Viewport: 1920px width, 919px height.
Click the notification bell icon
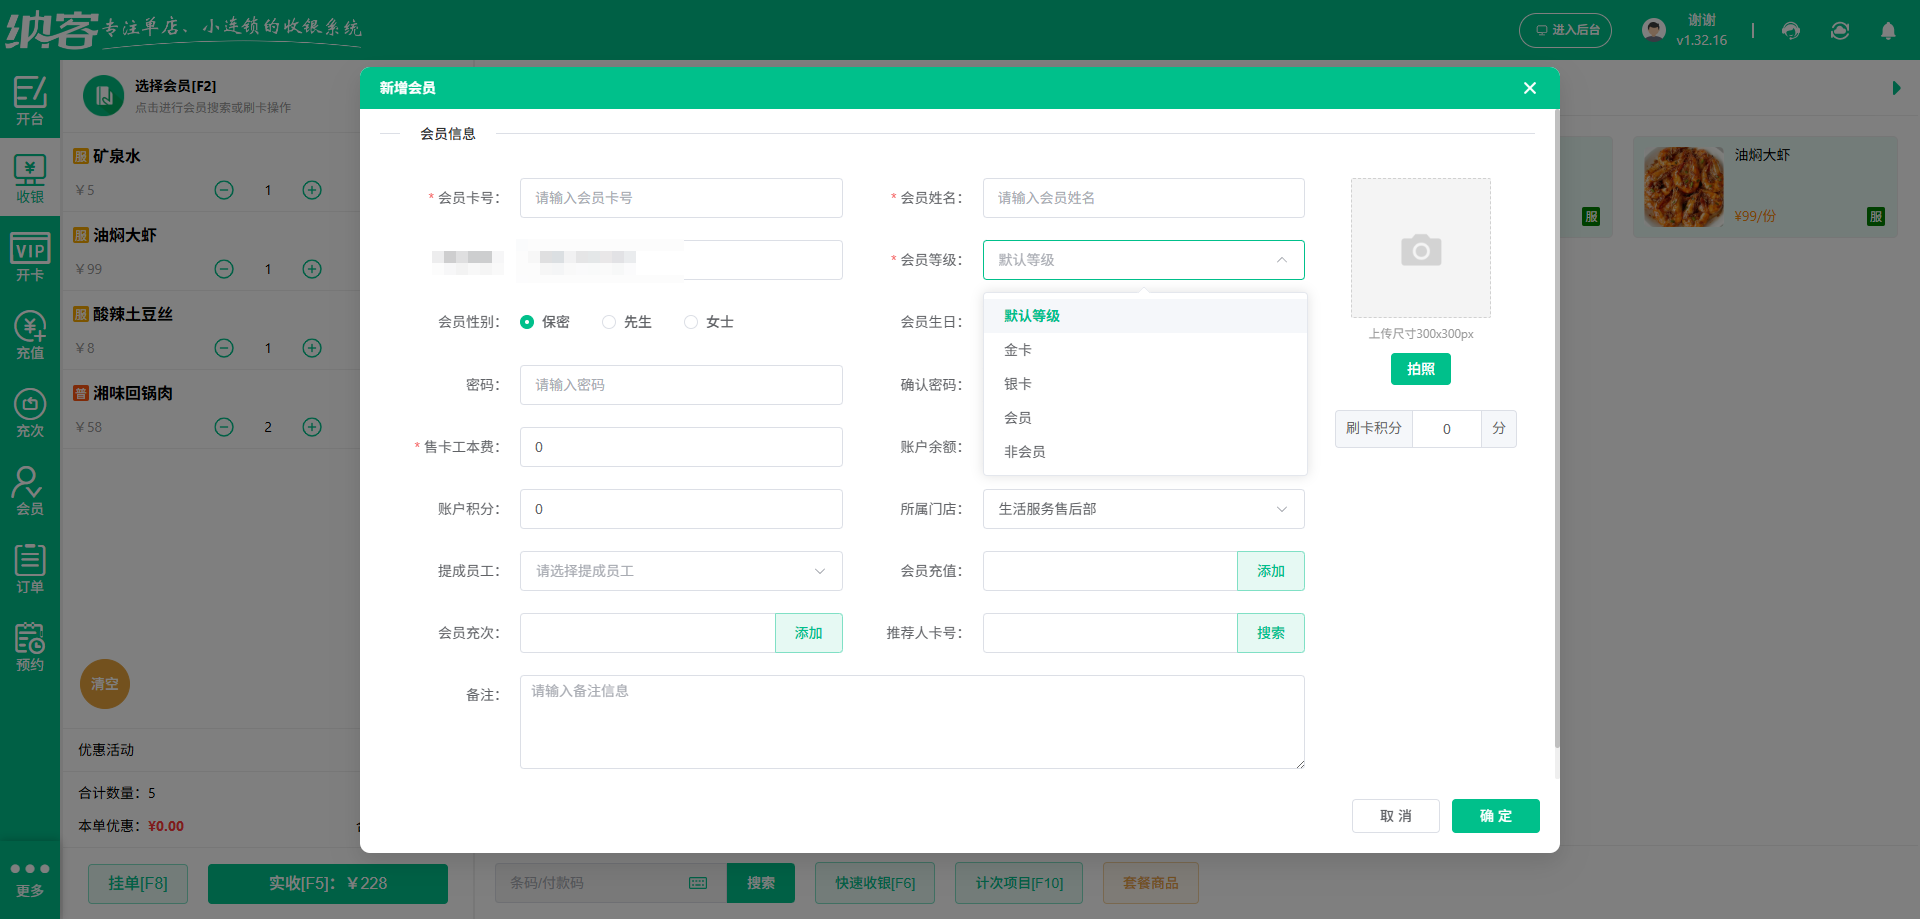click(x=1889, y=31)
